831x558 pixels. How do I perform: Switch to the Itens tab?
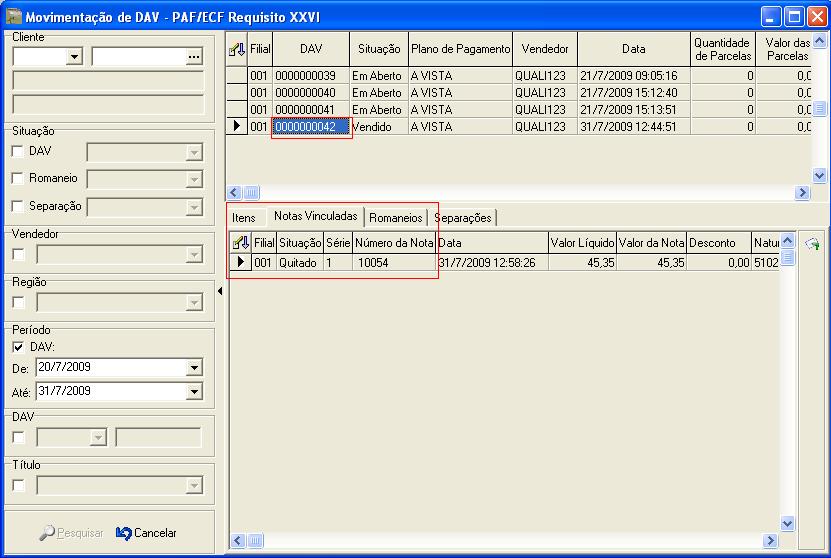coord(244,218)
